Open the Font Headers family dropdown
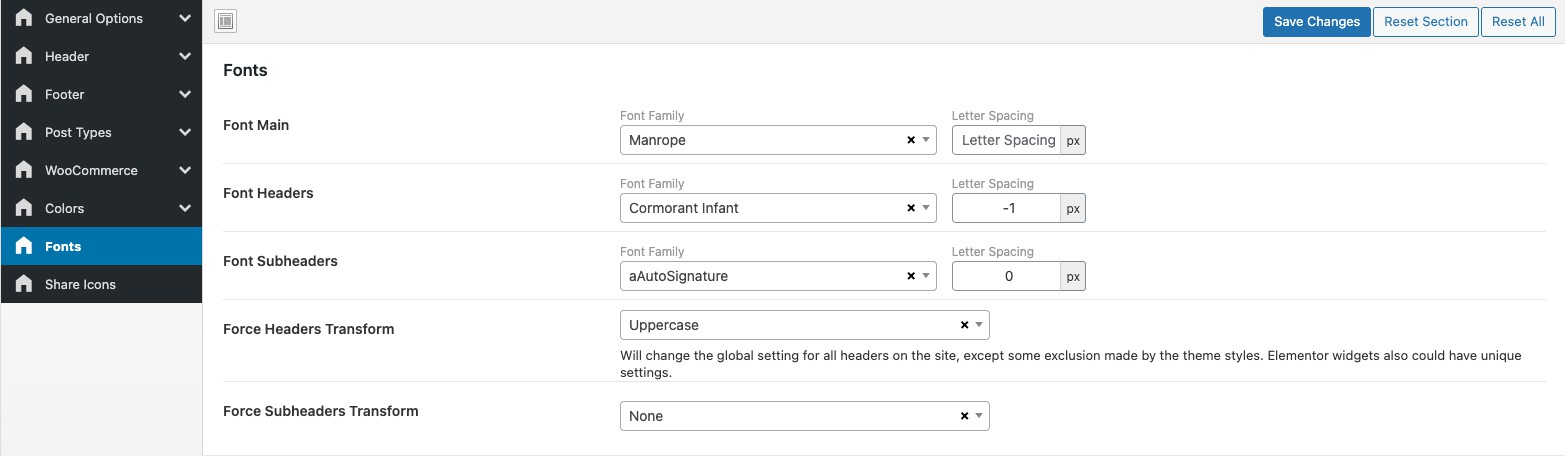The height and width of the screenshot is (456, 1565). tap(765, 208)
